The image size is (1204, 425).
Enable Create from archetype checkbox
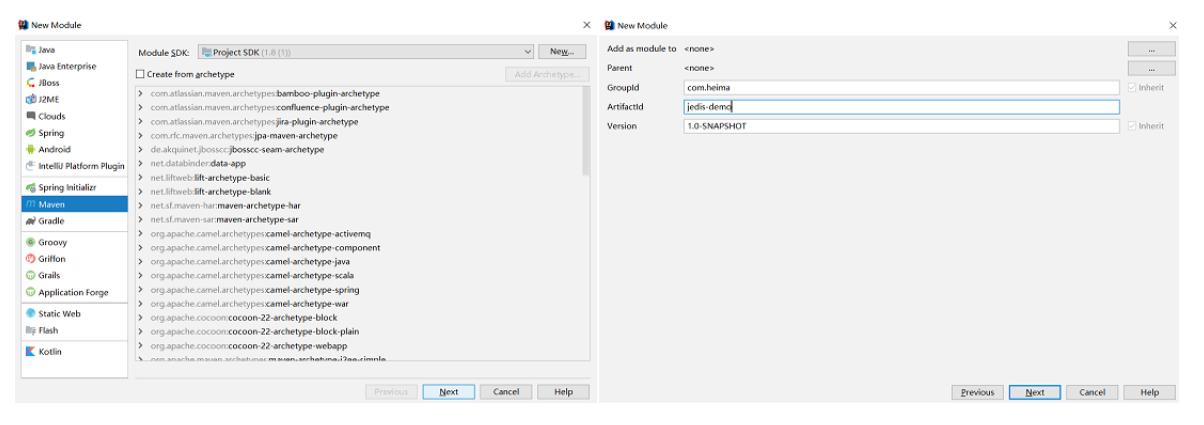[140, 74]
